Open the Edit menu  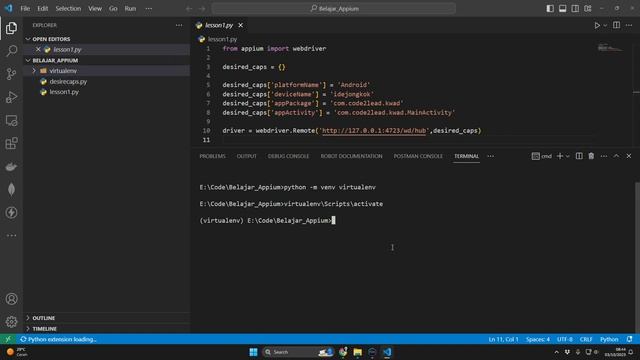(42, 9)
